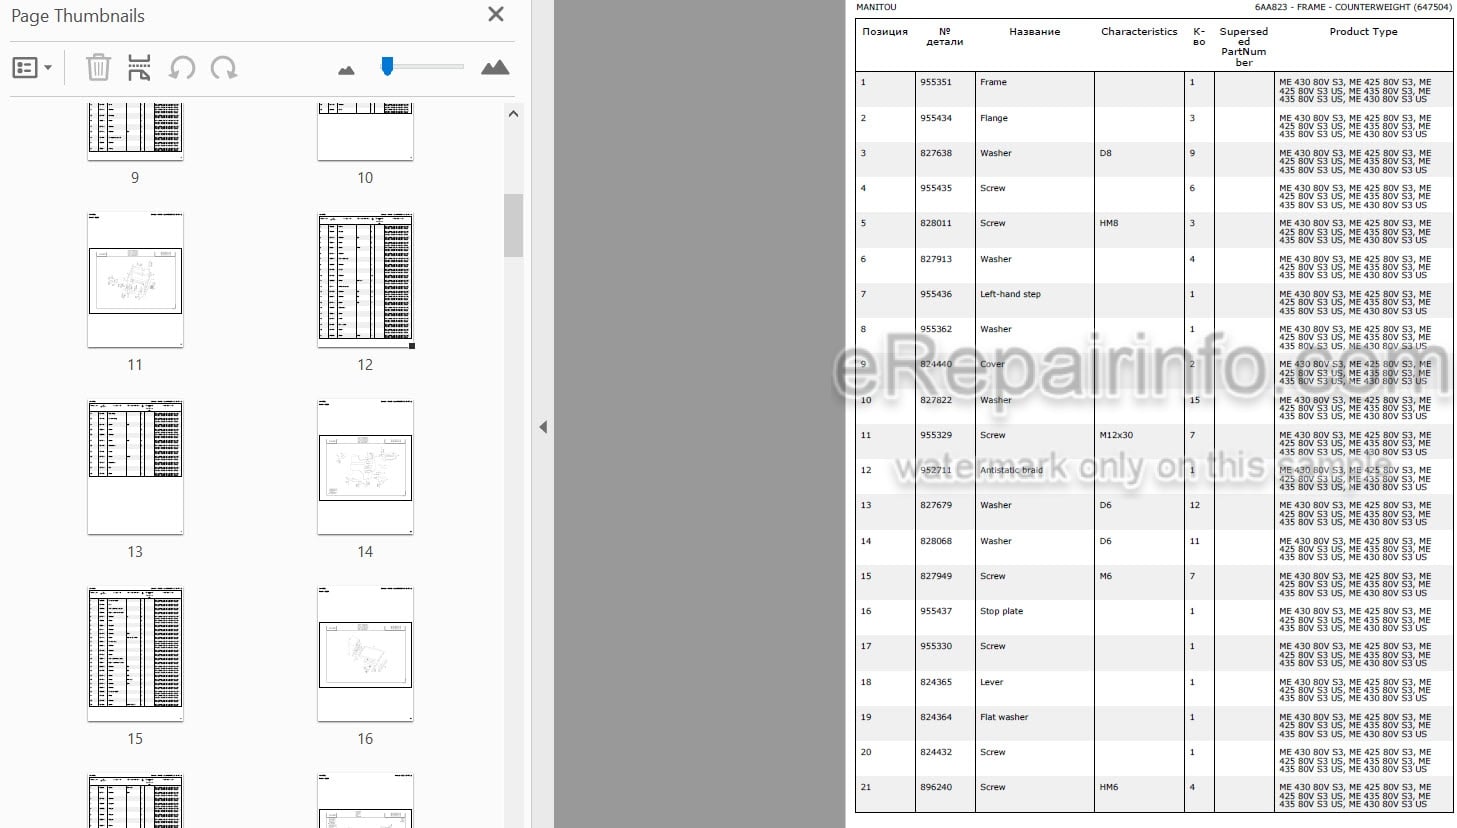Click 'Flat washer' part name
Viewport: 1457px width, 828px height.
click(1004, 717)
